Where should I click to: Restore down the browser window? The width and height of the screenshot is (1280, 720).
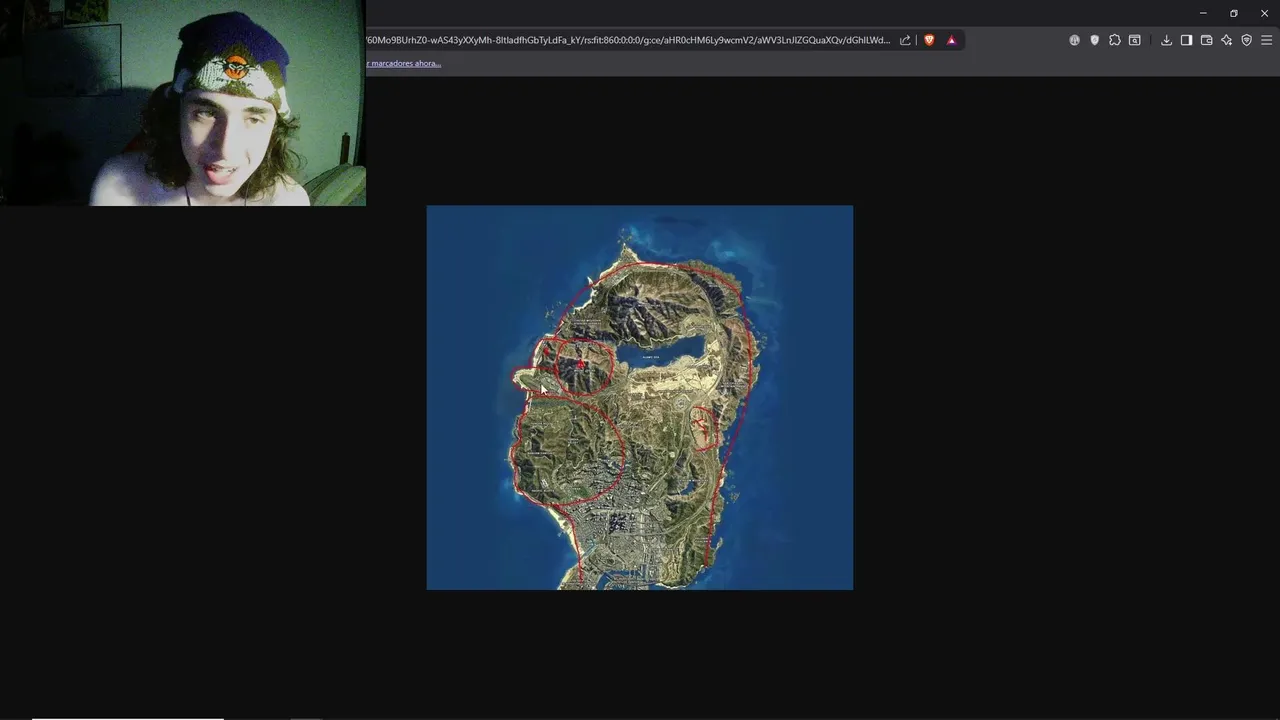tap(1234, 13)
